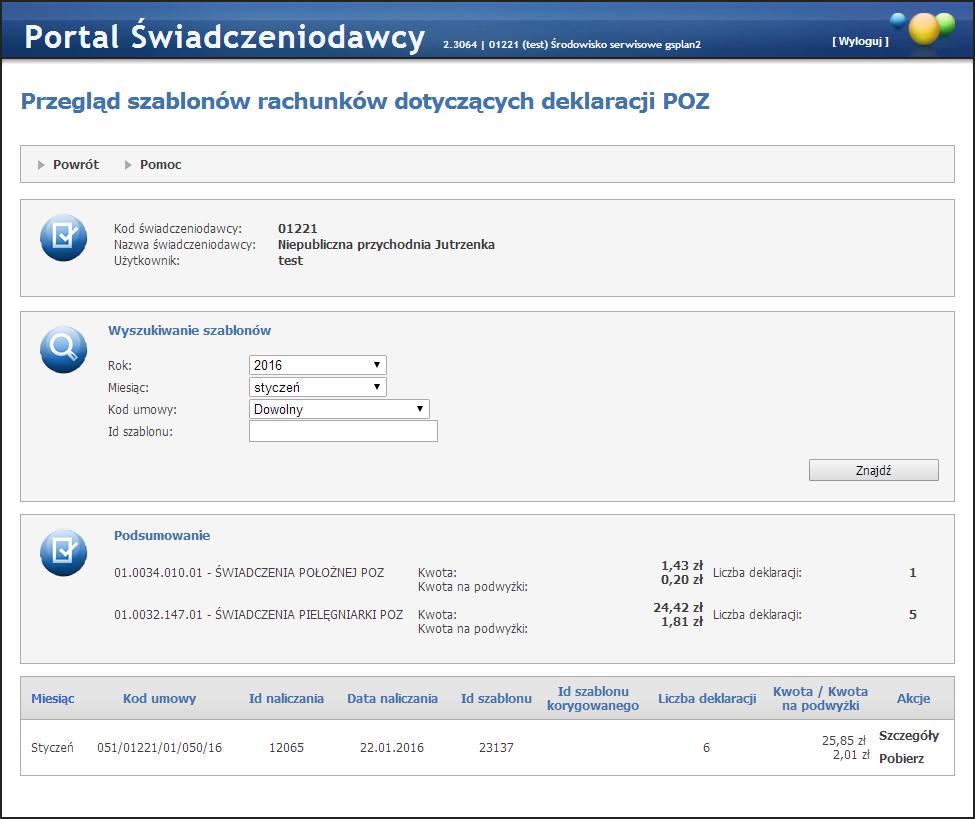Click the Wyszukiwanie szablonów heading
The width and height of the screenshot is (975, 819).
[x=190, y=330]
